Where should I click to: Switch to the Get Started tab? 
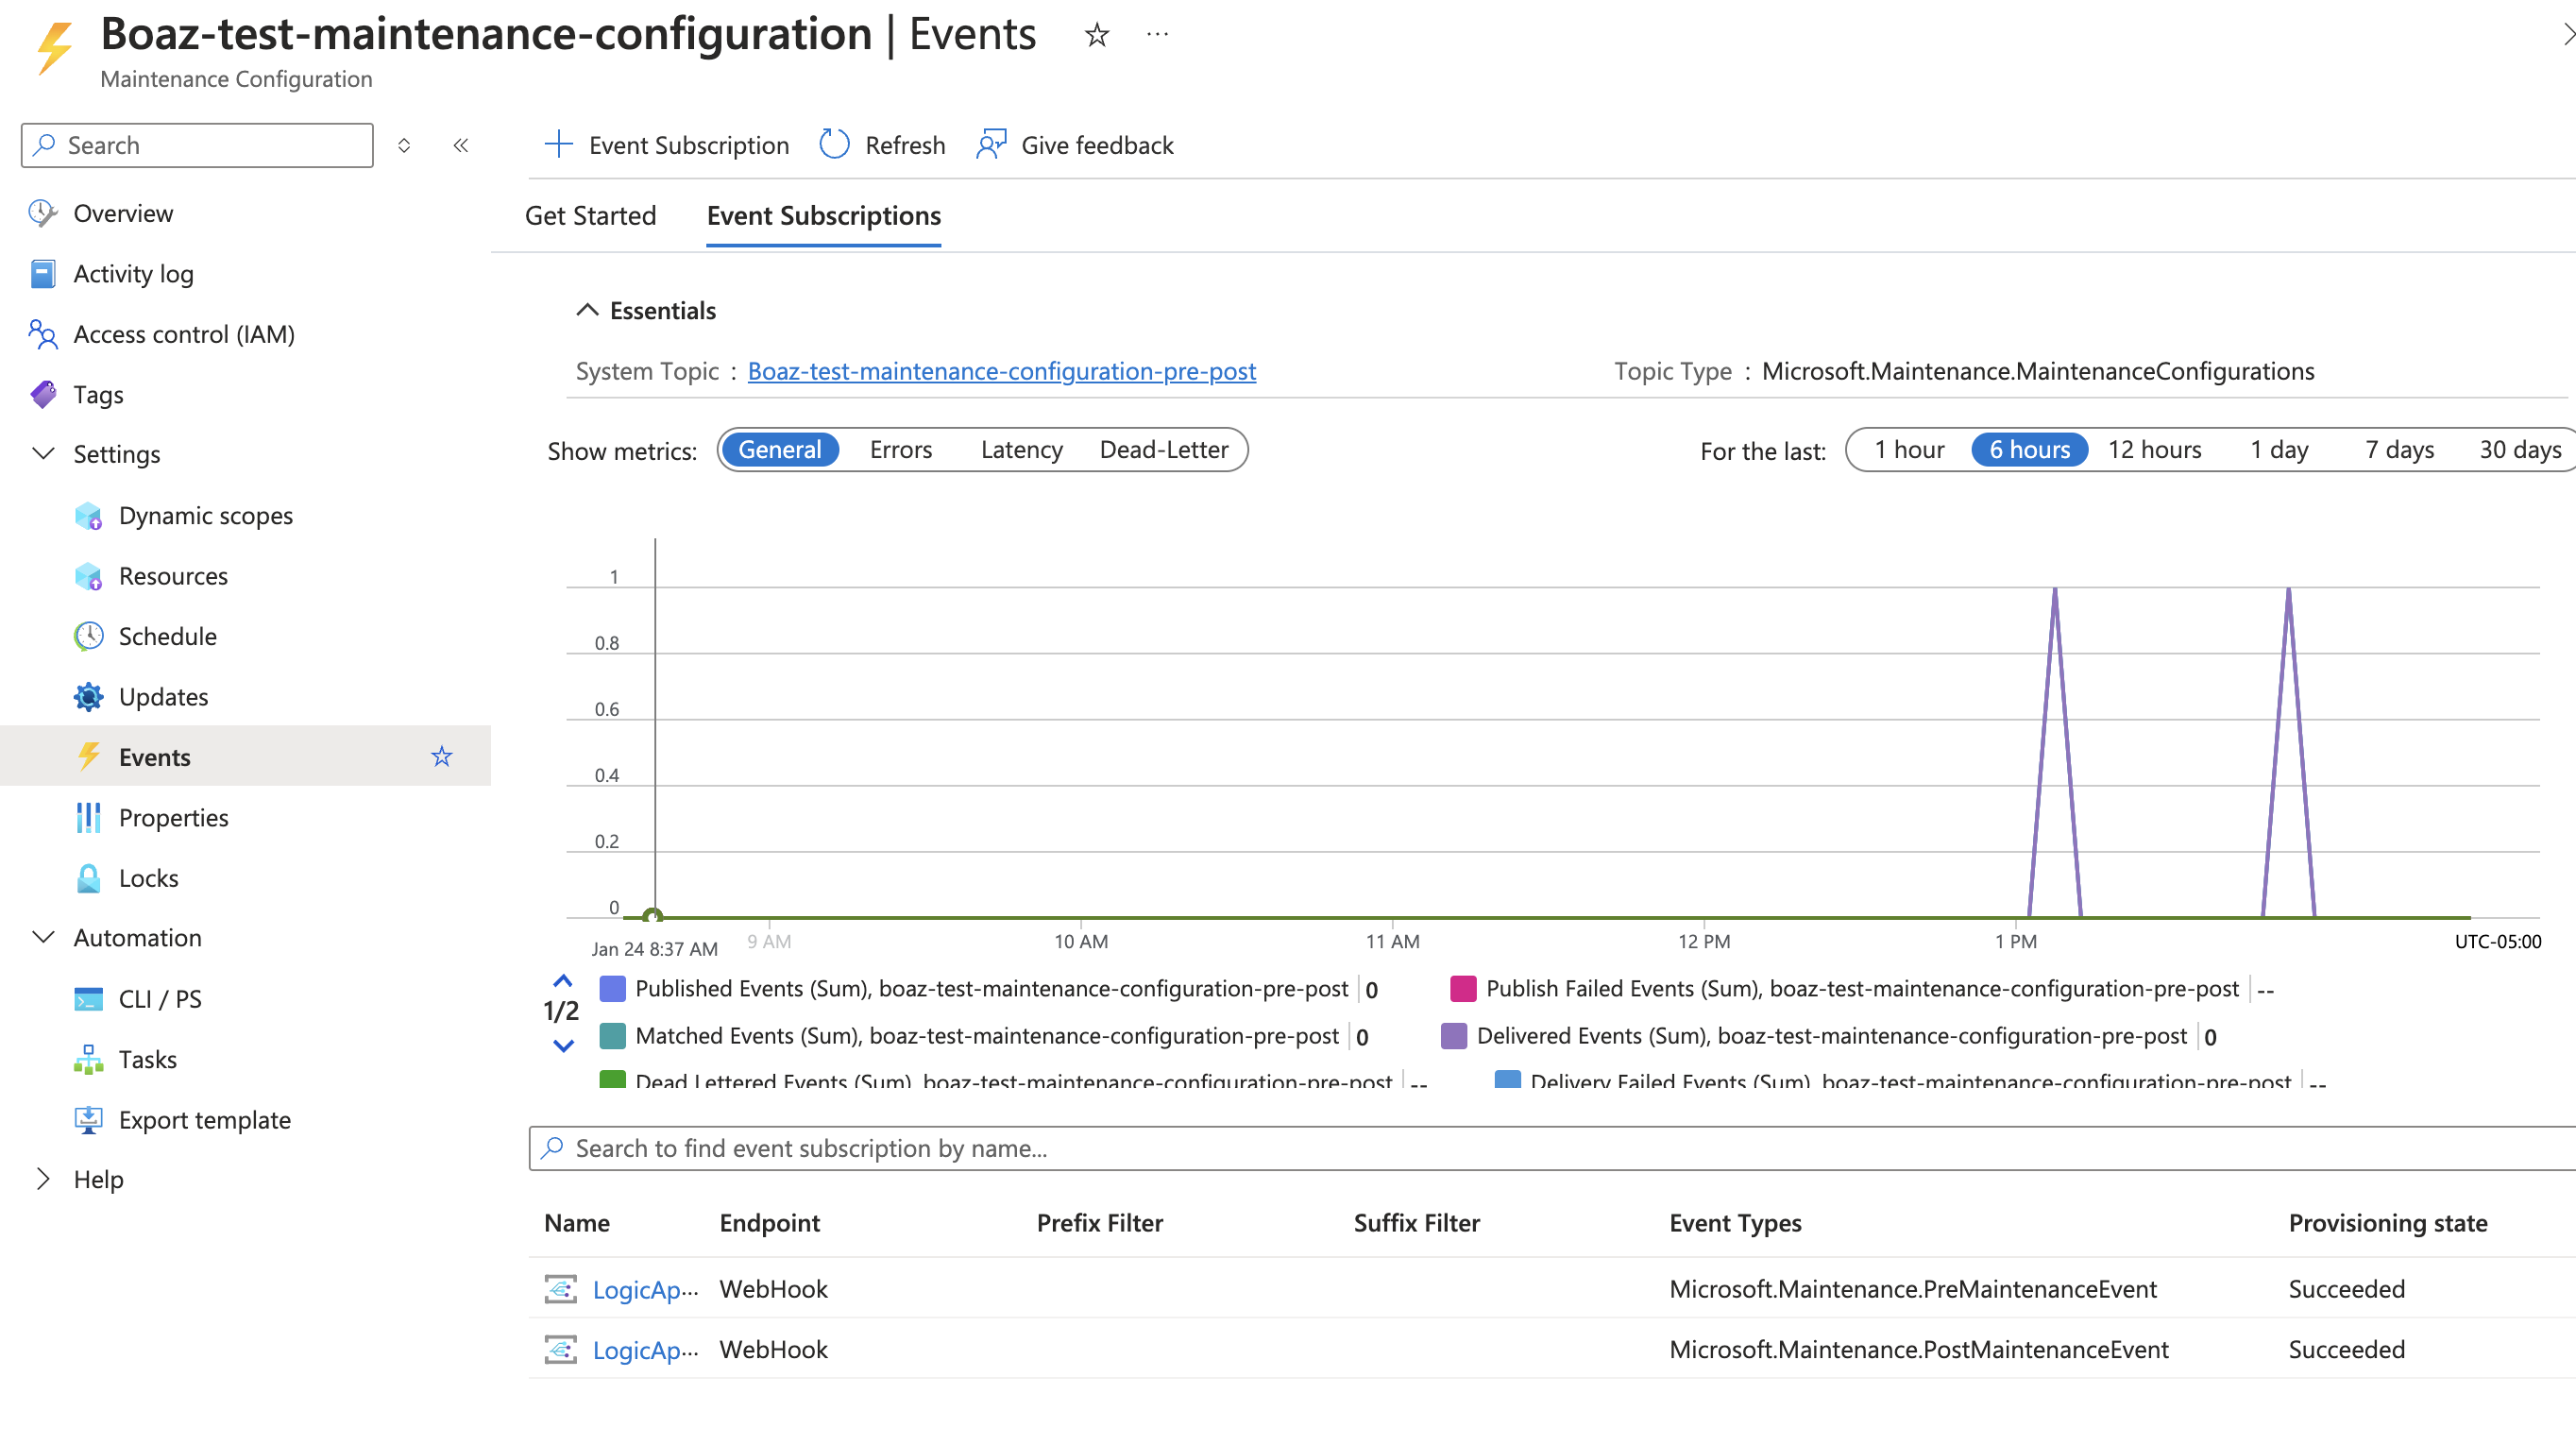[x=590, y=216]
